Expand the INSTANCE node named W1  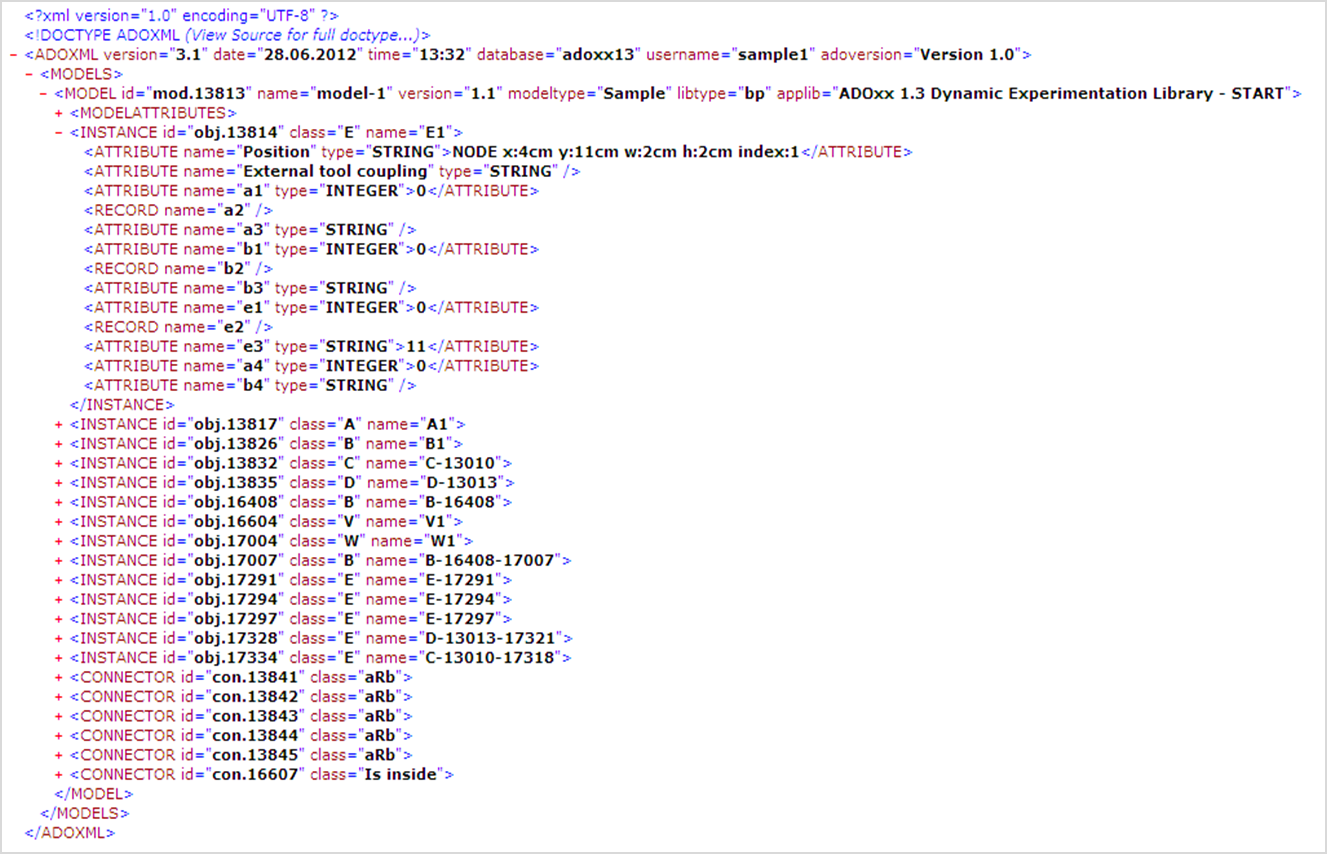click(56, 540)
